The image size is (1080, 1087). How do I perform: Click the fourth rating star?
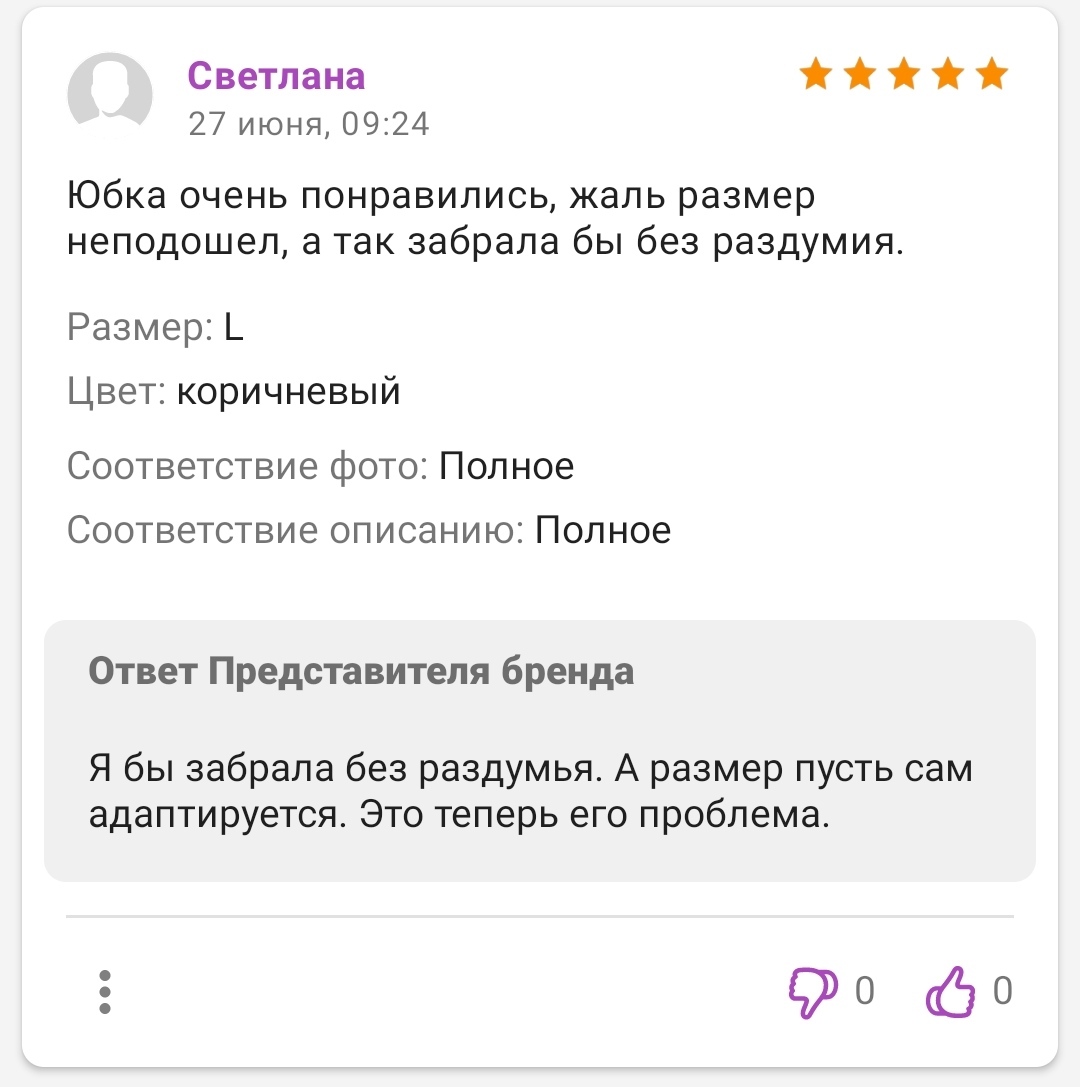tap(948, 74)
